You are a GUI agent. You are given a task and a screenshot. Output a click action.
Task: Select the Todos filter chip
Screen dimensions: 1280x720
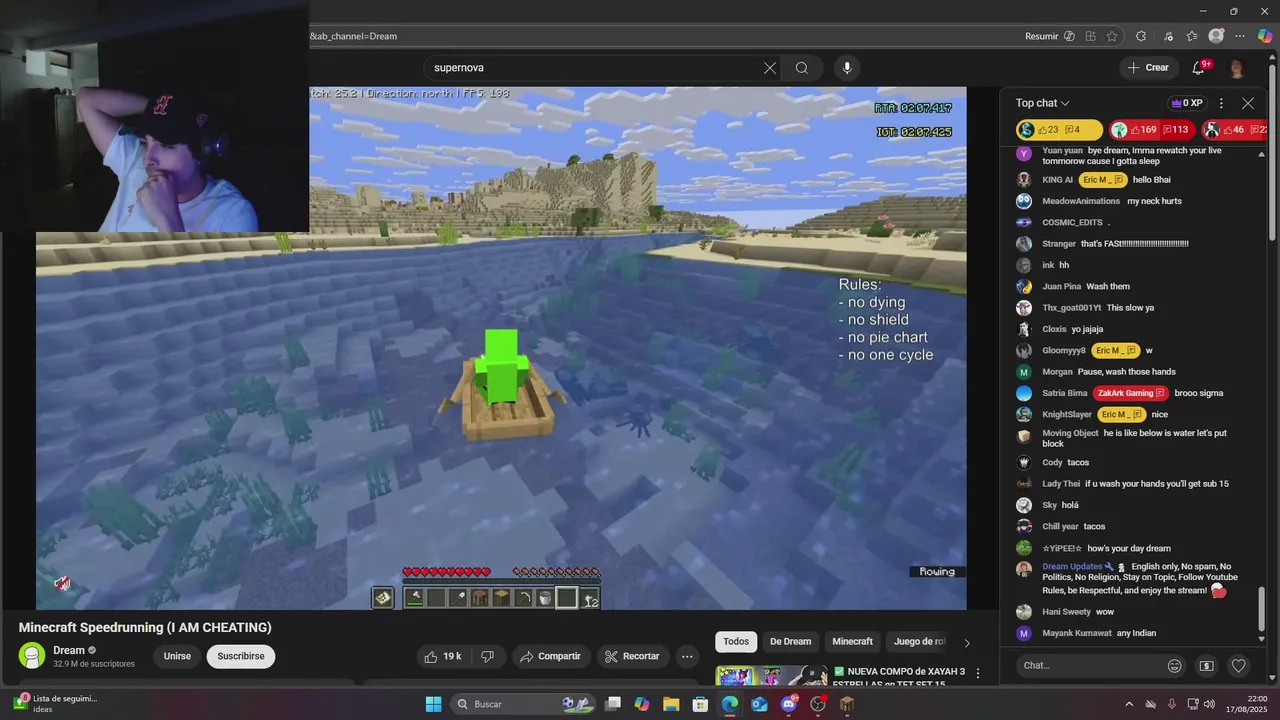click(736, 642)
